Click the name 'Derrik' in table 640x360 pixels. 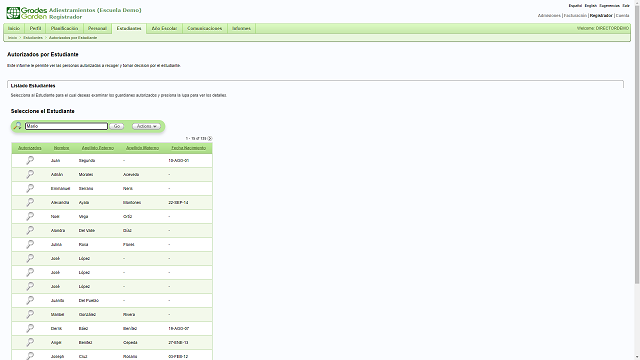click(x=56, y=328)
